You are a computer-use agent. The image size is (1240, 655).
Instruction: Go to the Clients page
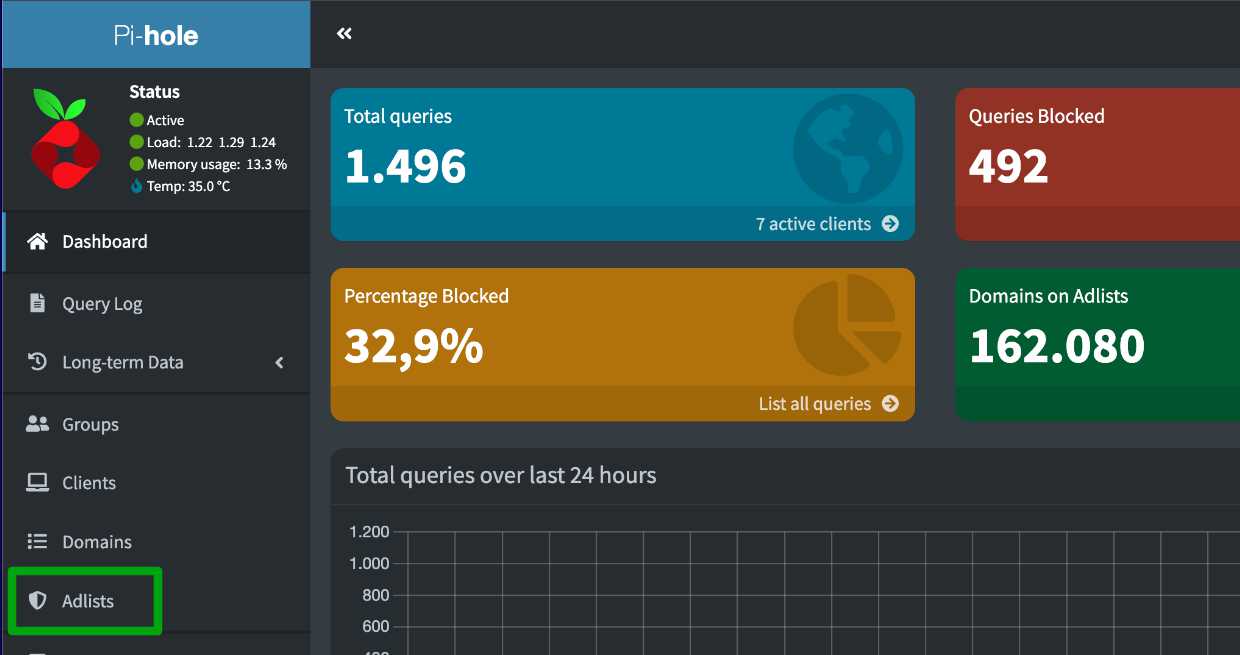point(156,483)
